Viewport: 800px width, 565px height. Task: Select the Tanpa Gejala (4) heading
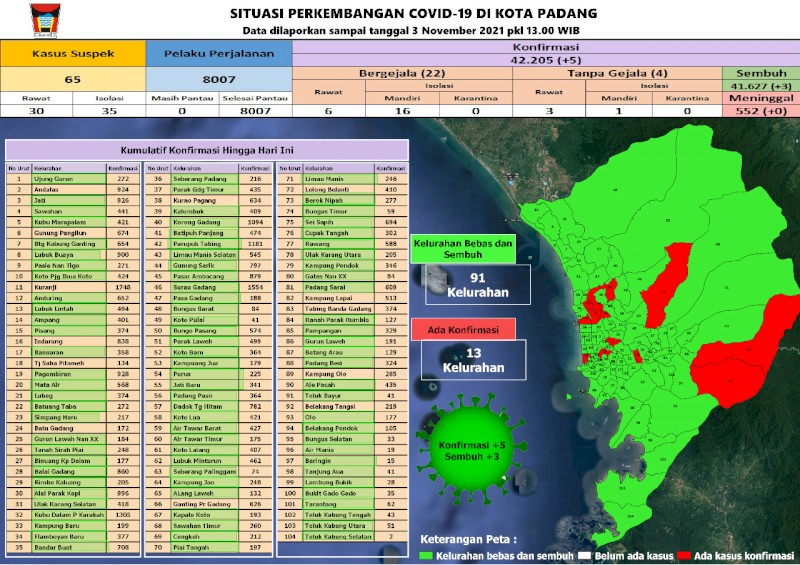617,73
